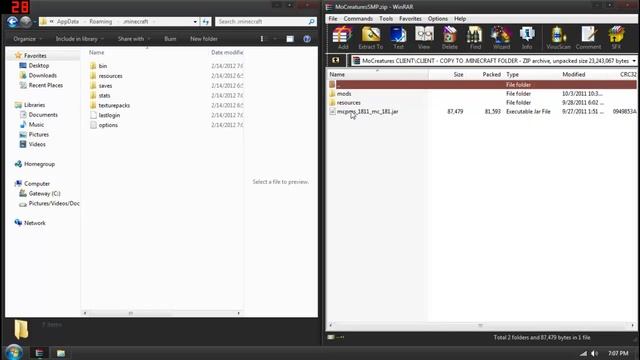Click the Burn button in Explorer
This screenshot has height=360, width=640.
(x=170, y=39)
